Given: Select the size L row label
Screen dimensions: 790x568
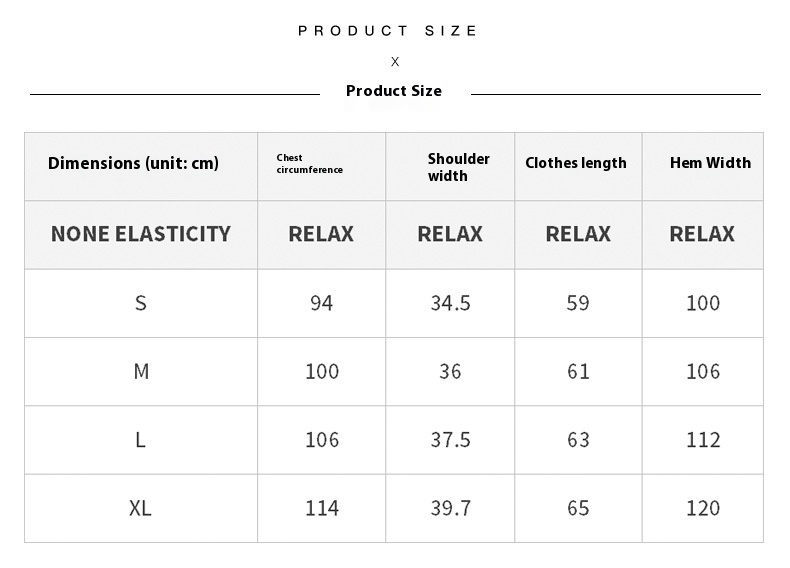Looking at the screenshot, I should point(141,440).
